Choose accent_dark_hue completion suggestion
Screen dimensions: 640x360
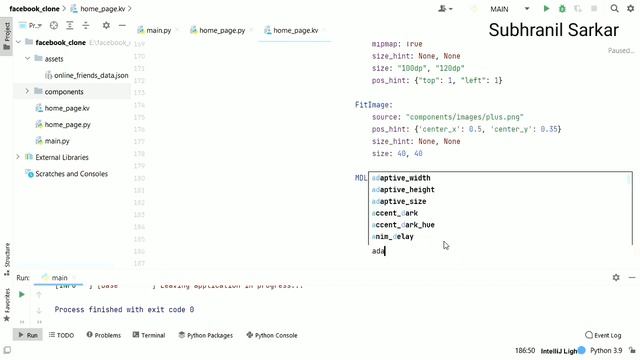[x=403, y=225]
